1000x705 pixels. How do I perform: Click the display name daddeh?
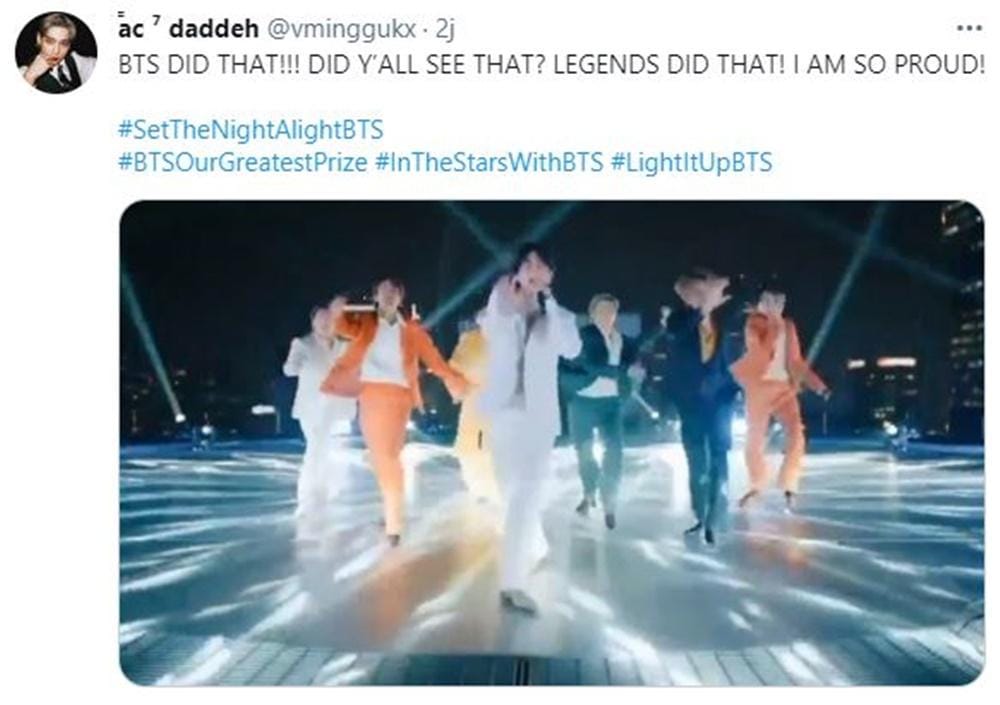point(214,29)
